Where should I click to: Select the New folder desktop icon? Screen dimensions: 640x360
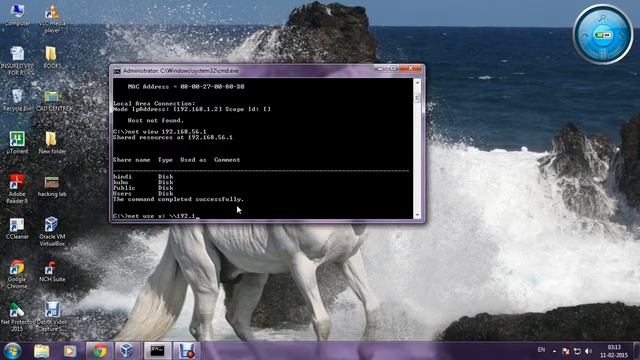(52, 143)
